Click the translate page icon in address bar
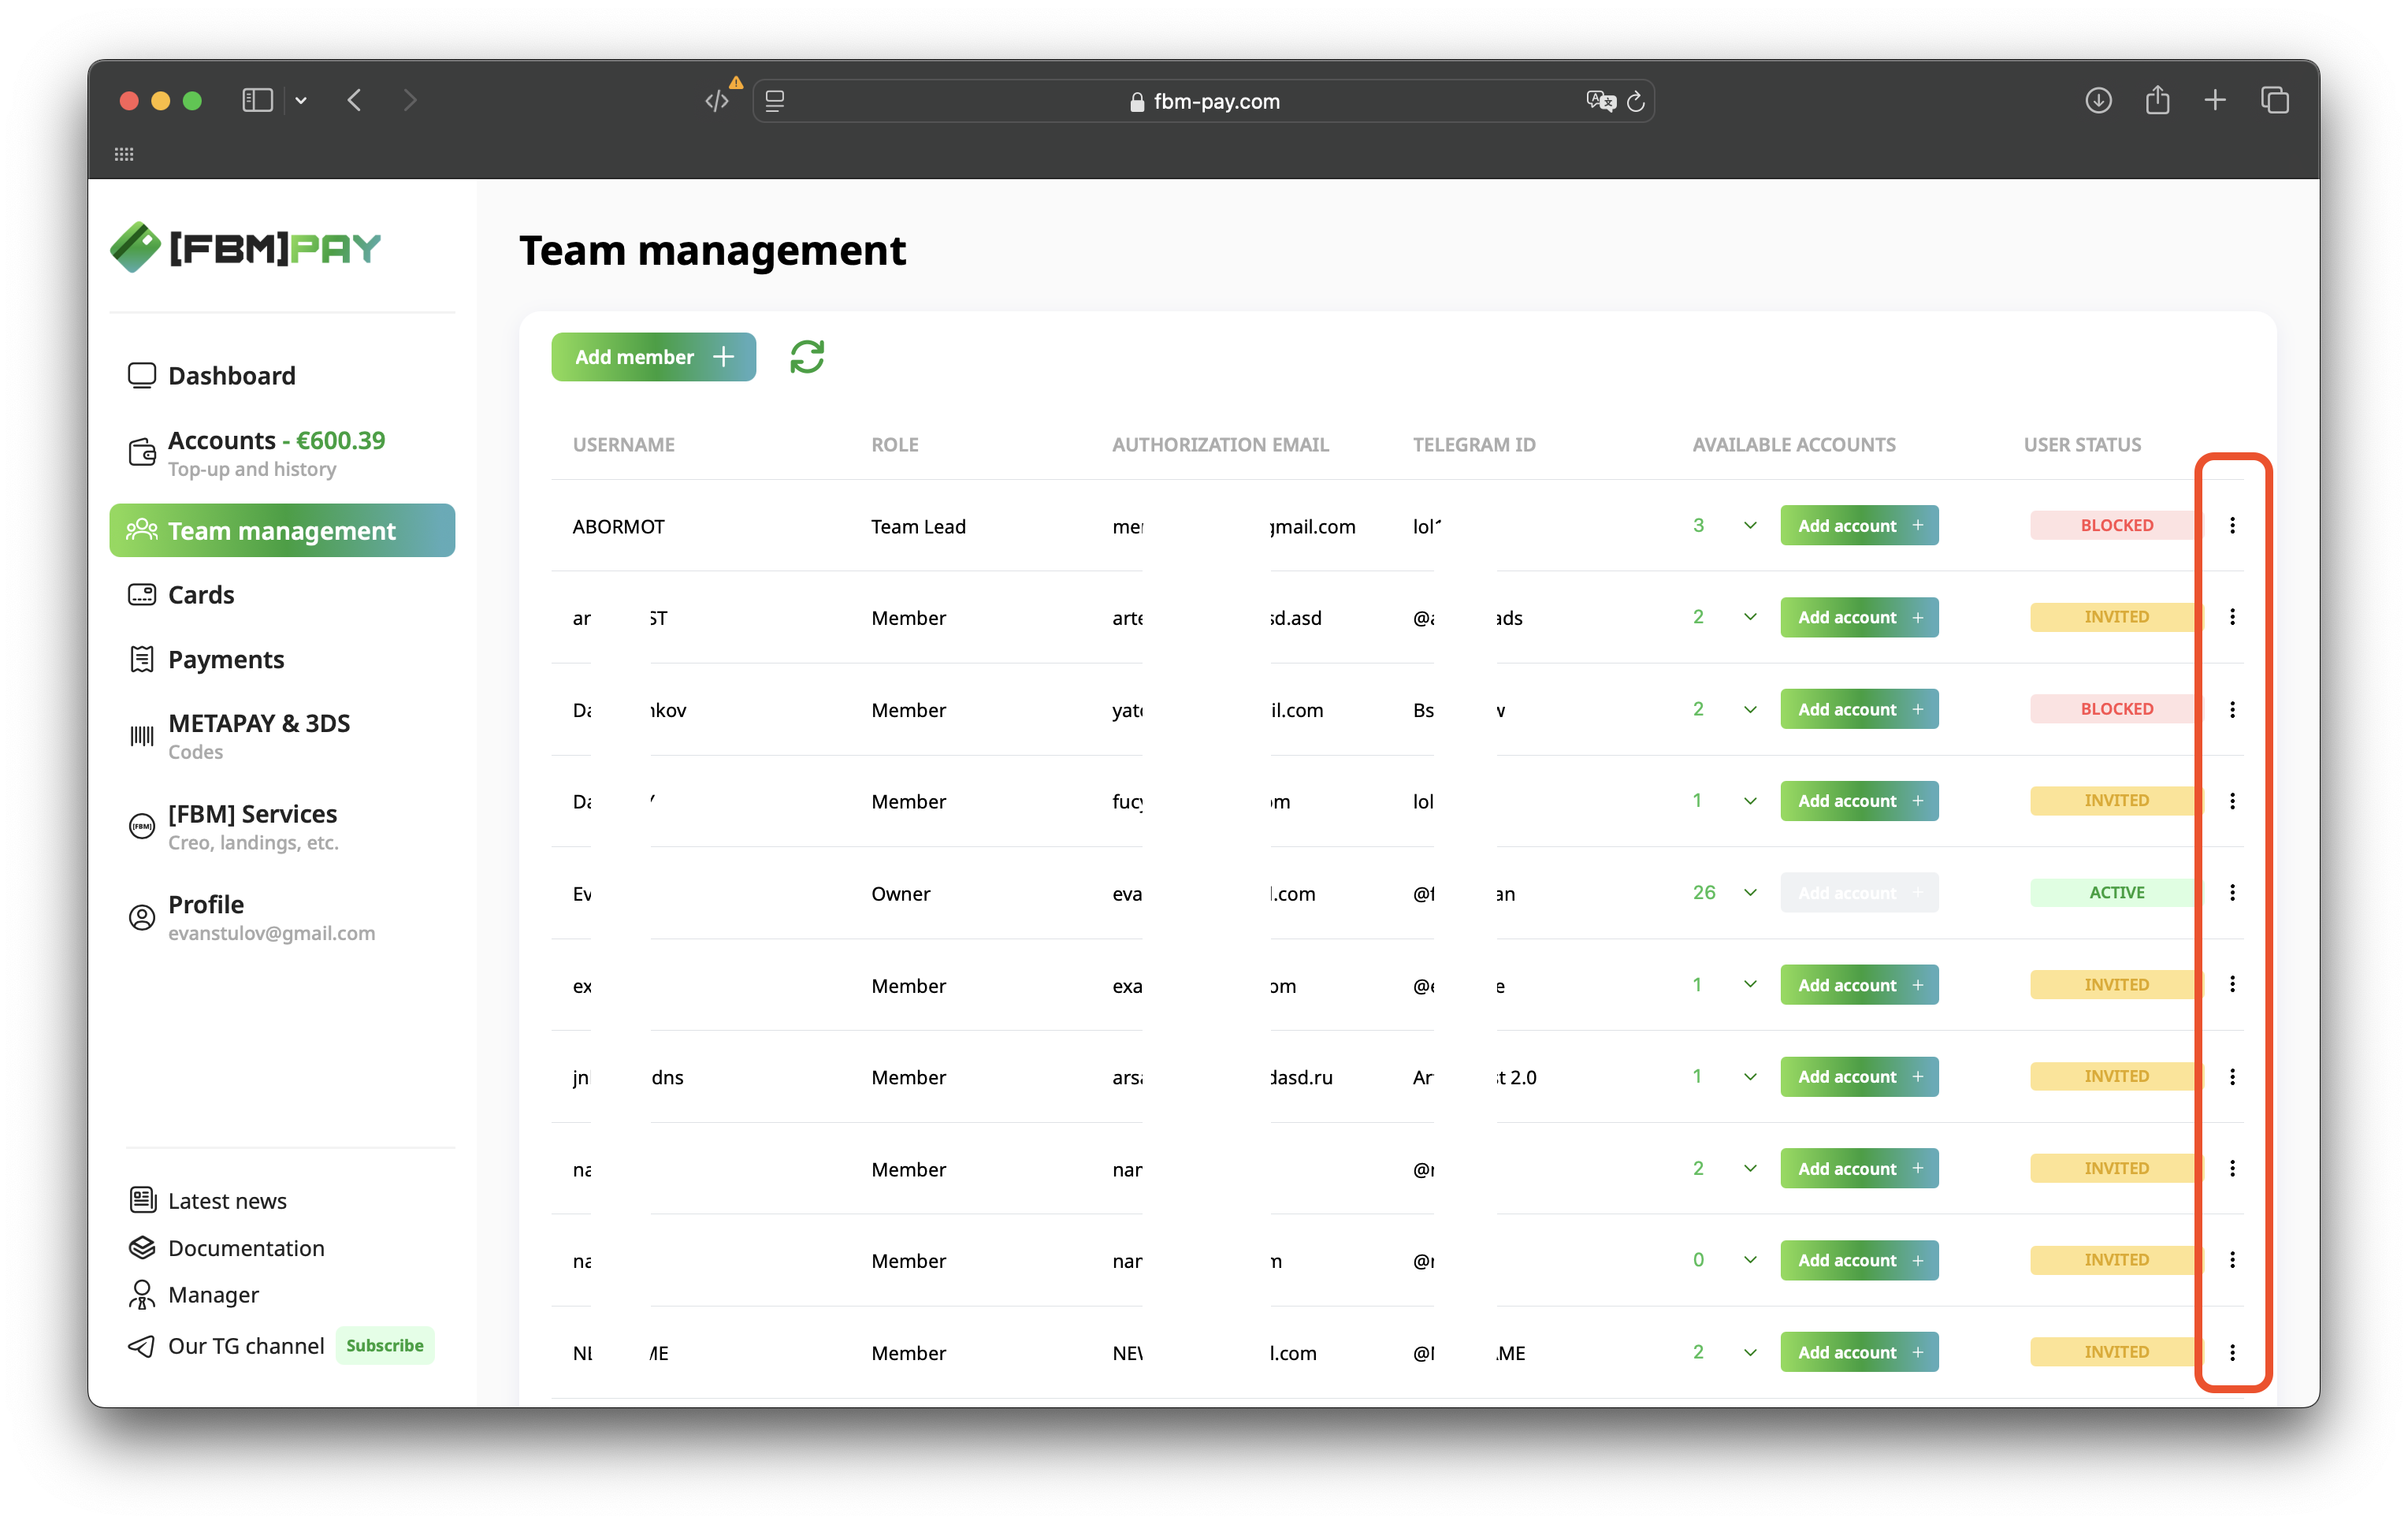The height and width of the screenshot is (1524, 2408). click(1600, 101)
